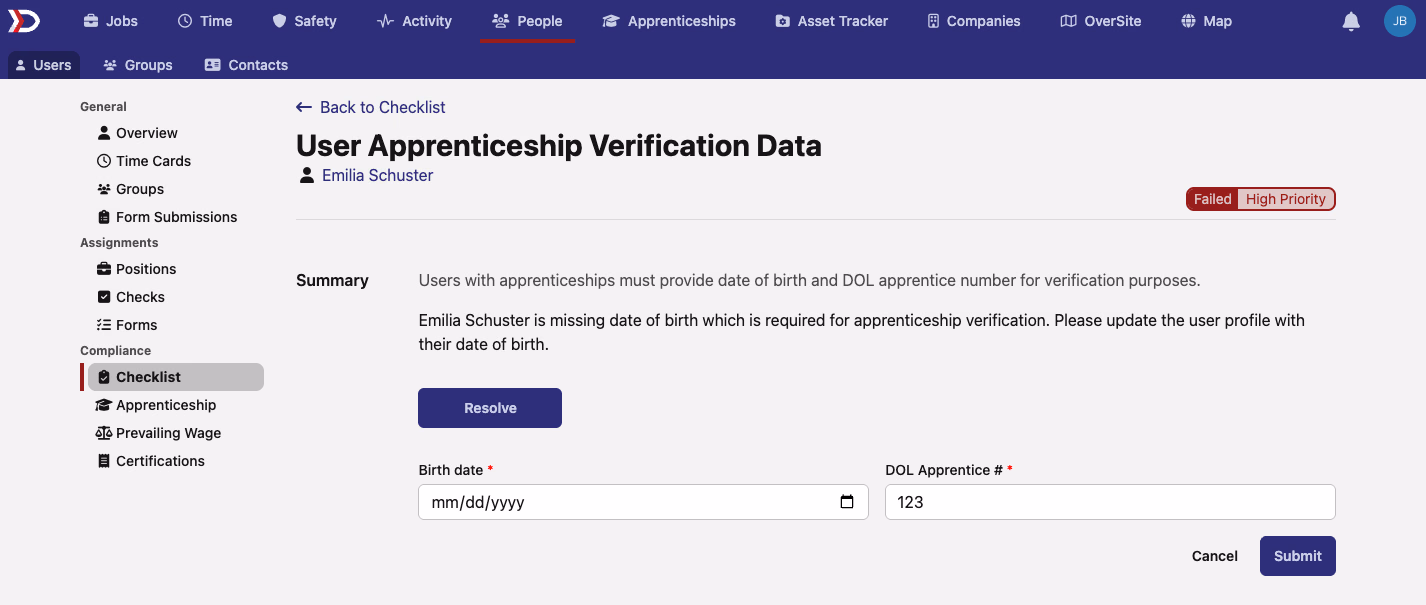The height and width of the screenshot is (605, 1426).
Task: Open the Map section
Action: 1206,21
